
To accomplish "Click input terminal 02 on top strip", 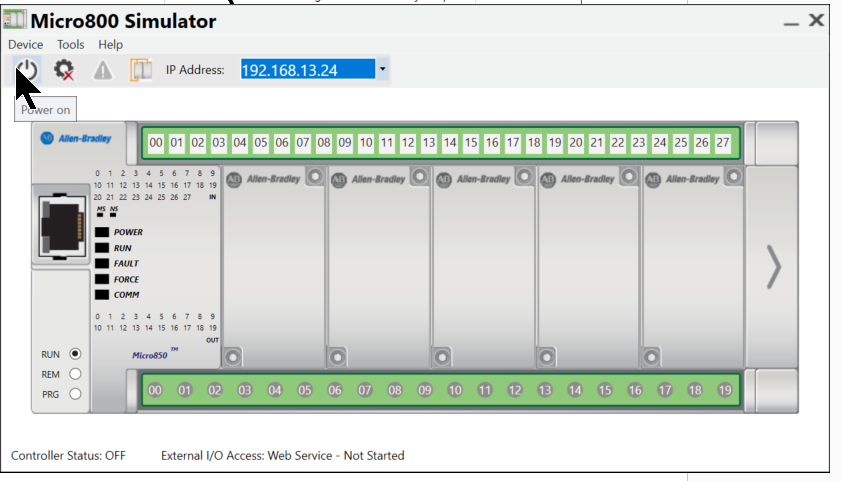I will click(x=197, y=143).
